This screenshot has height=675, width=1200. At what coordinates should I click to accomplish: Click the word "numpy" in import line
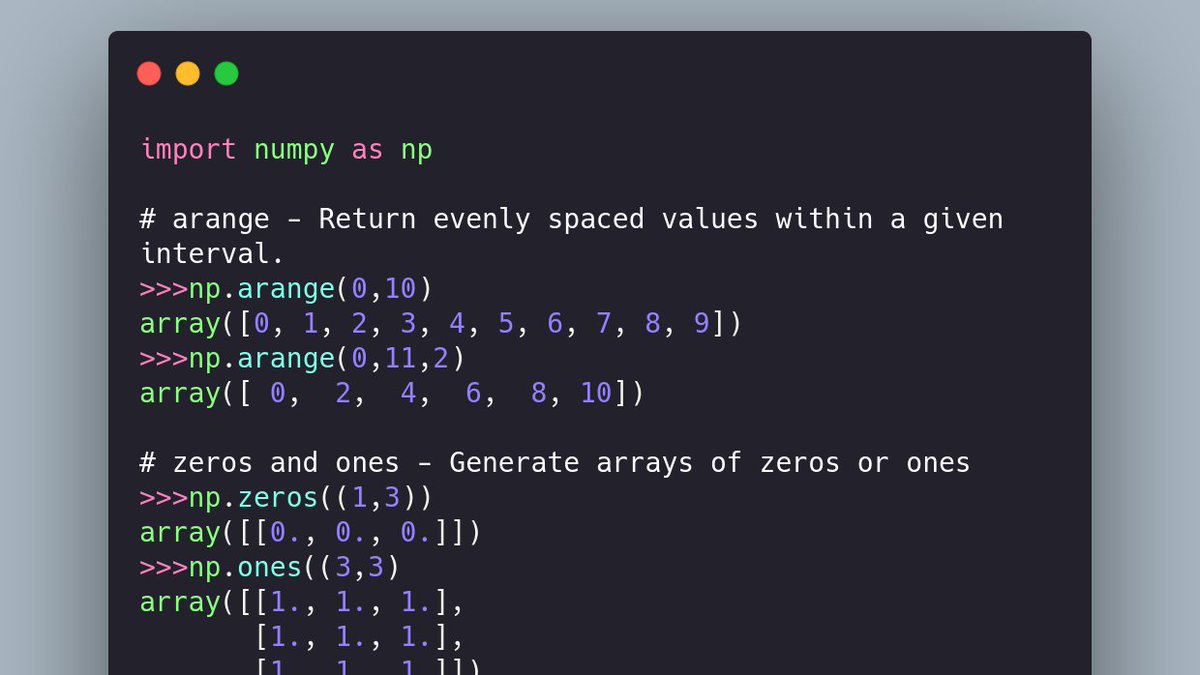pos(294,152)
